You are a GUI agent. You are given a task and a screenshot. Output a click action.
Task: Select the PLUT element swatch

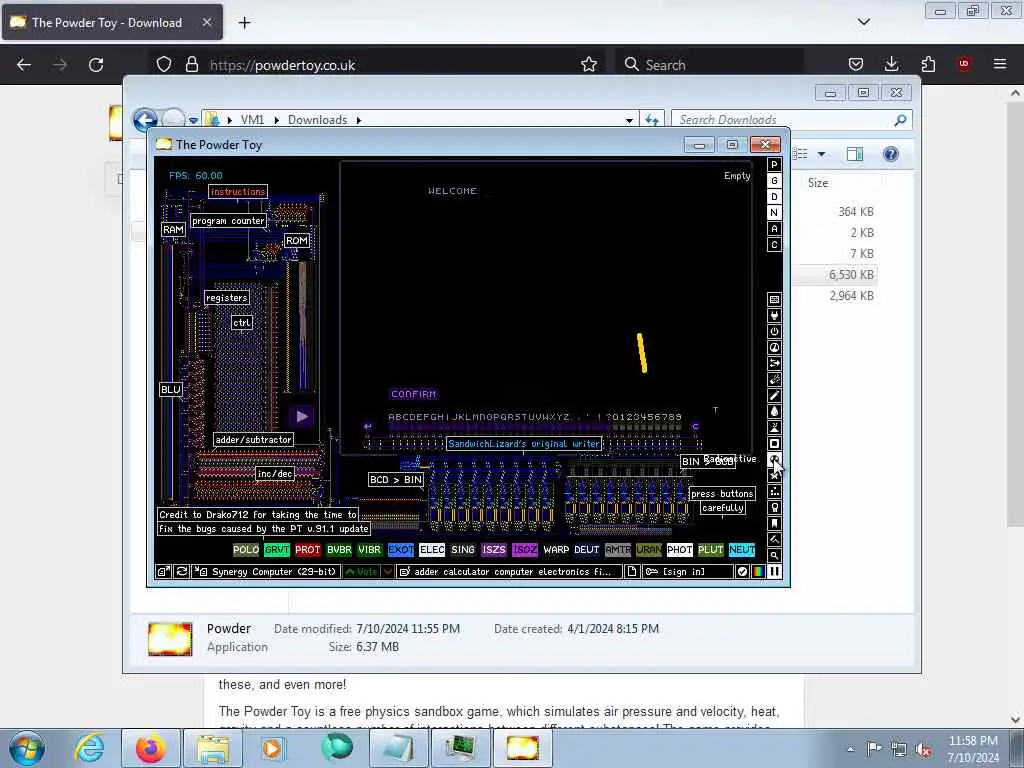tap(711, 550)
